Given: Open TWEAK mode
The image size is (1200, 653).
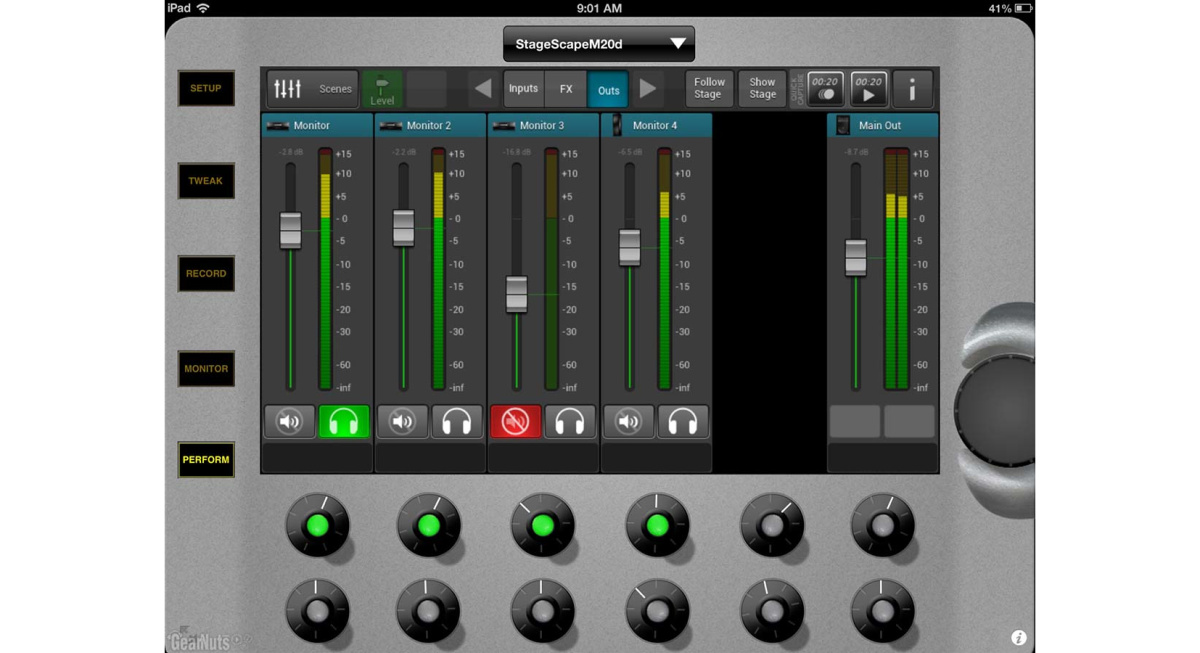Looking at the screenshot, I should tap(206, 181).
